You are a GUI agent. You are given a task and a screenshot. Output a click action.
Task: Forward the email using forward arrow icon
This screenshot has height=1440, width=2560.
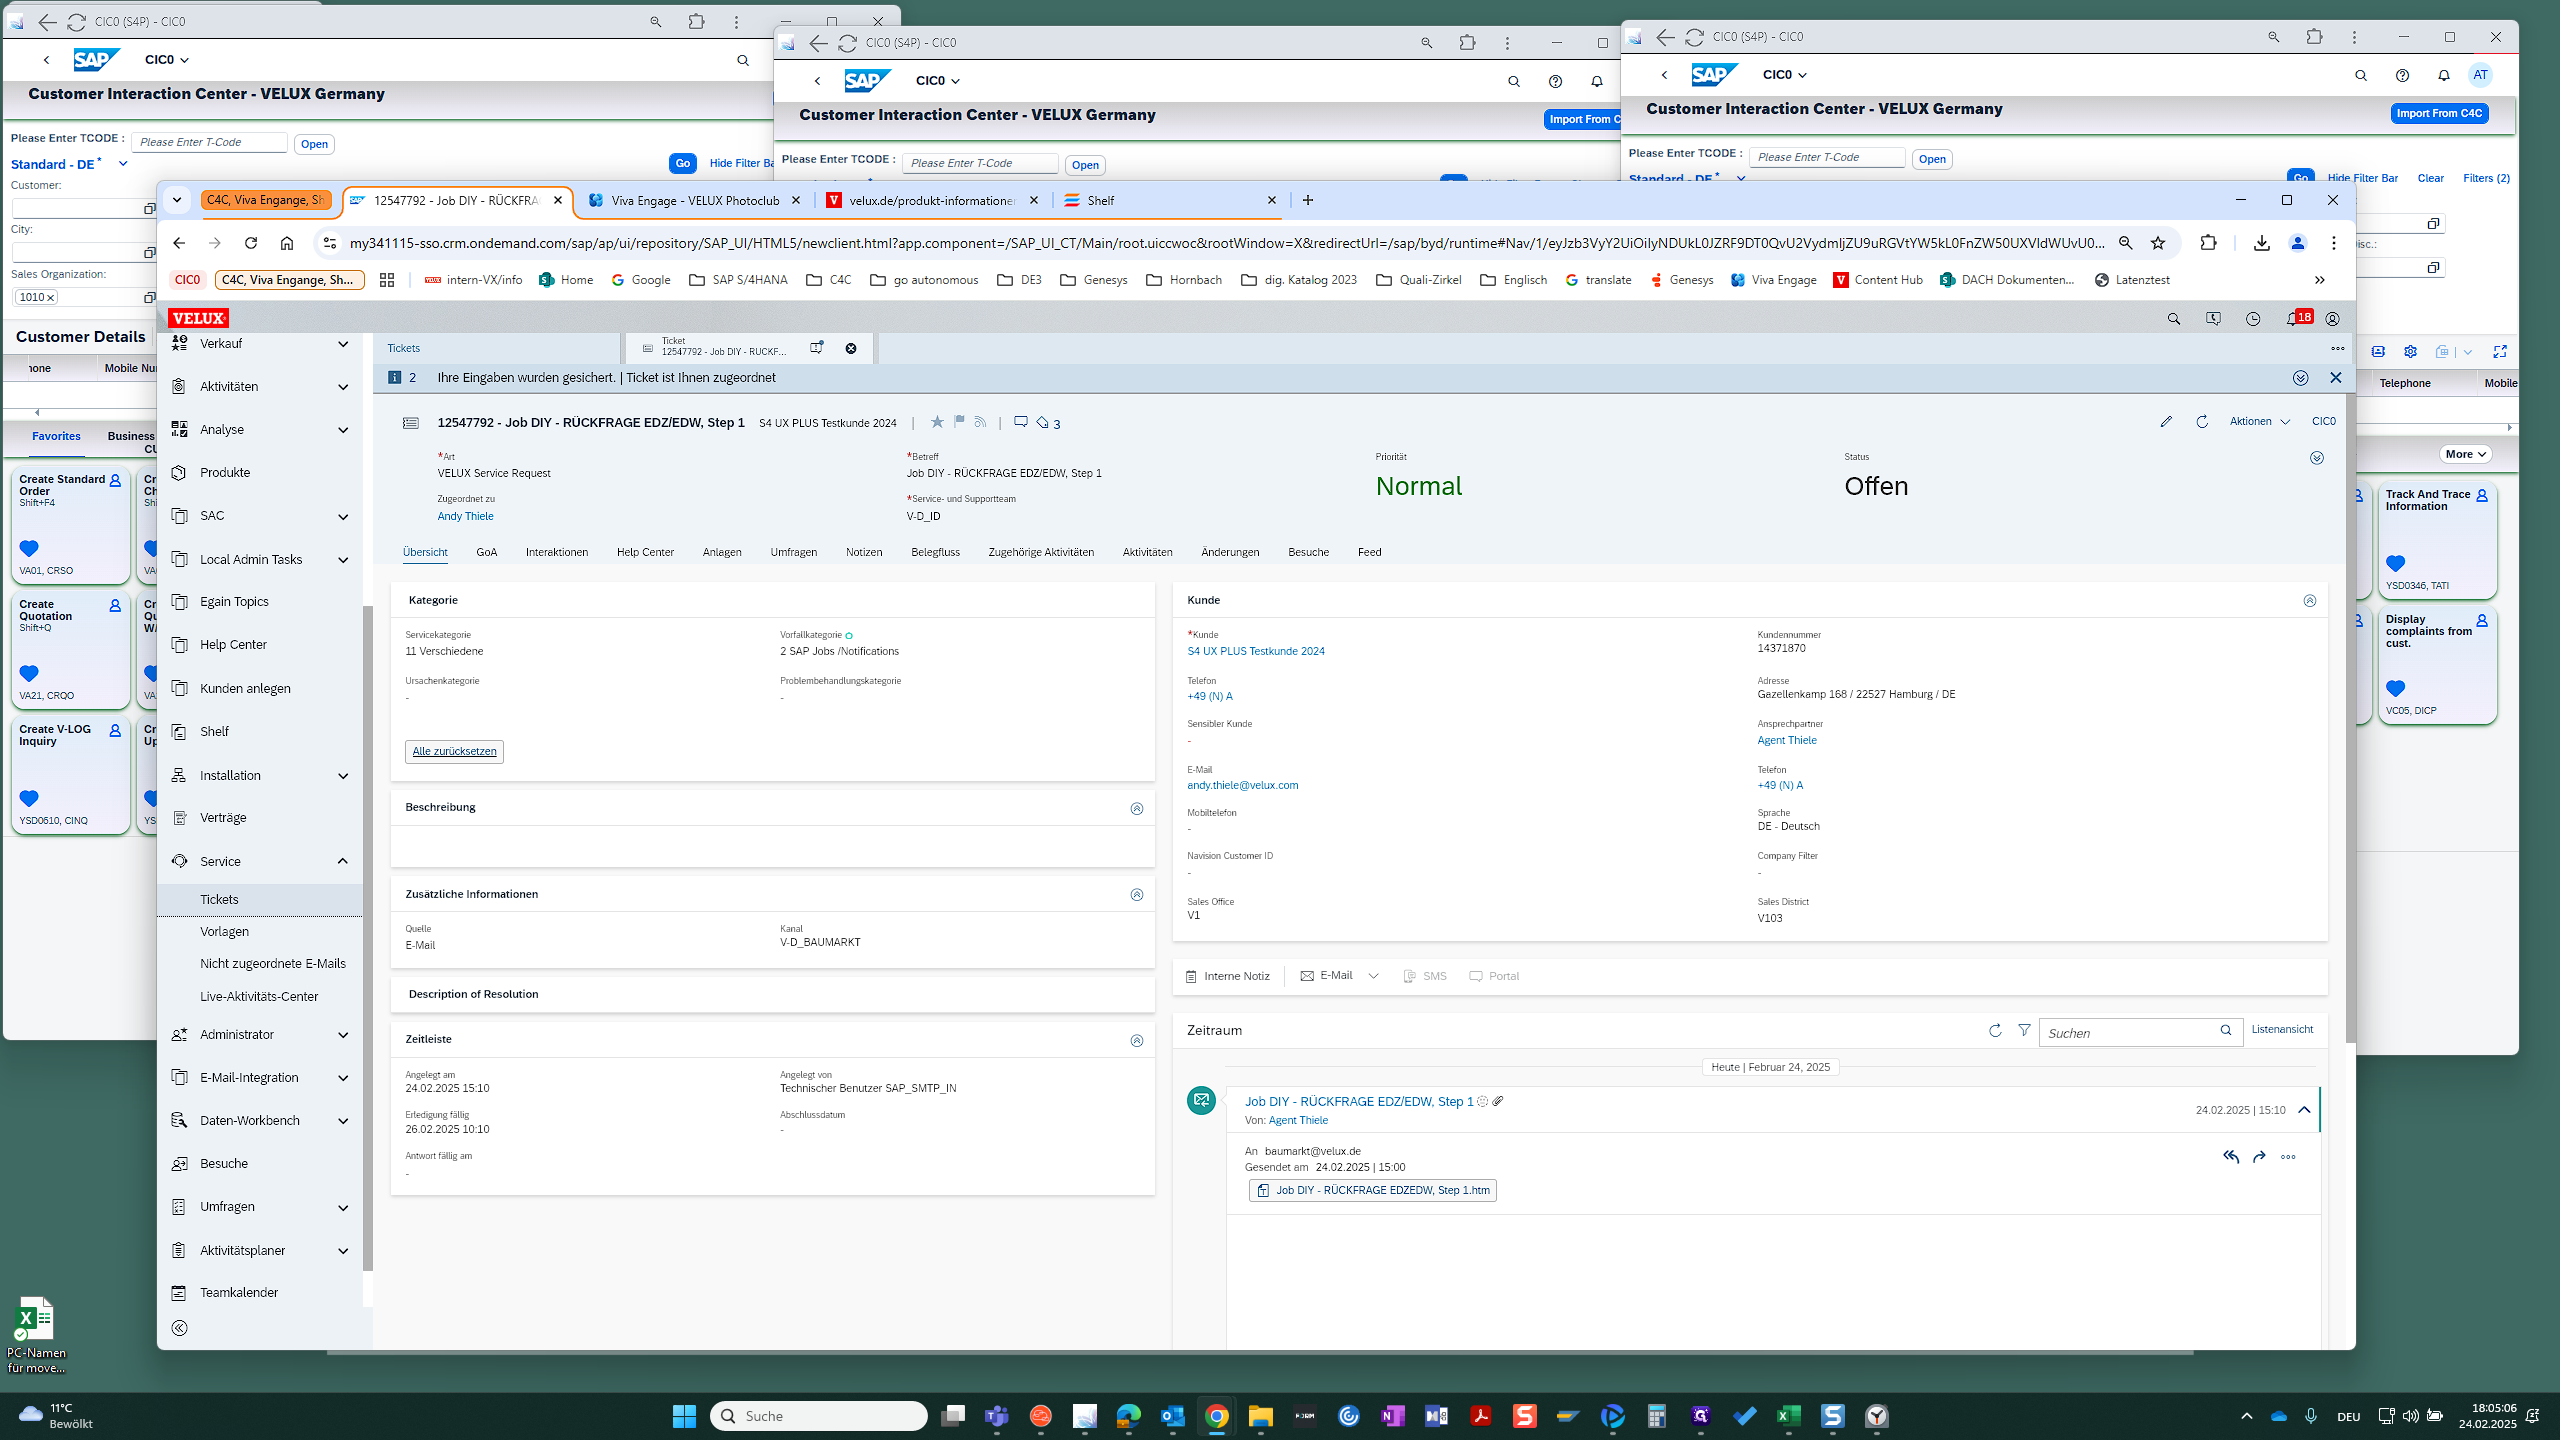pyautogui.click(x=2259, y=1157)
